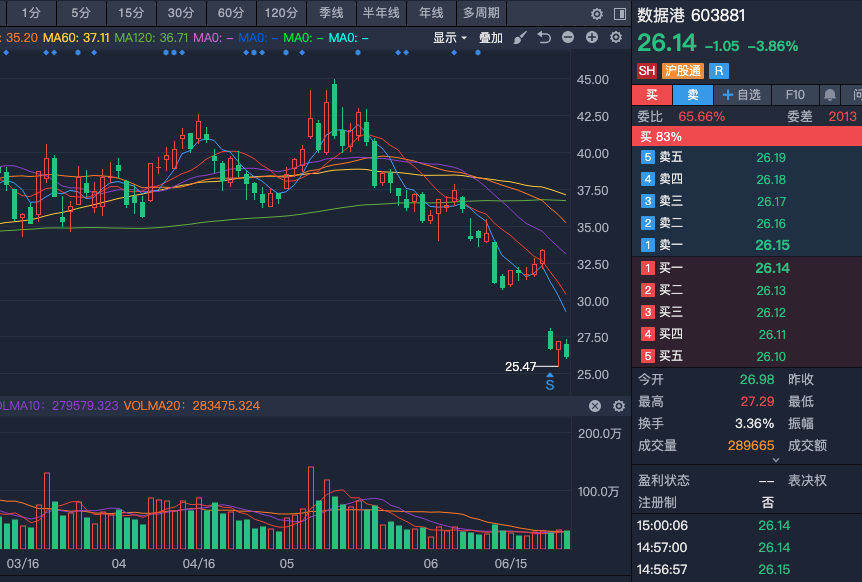Select the drawing brush tool
The height and width of the screenshot is (582, 862).
click(520, 37)
